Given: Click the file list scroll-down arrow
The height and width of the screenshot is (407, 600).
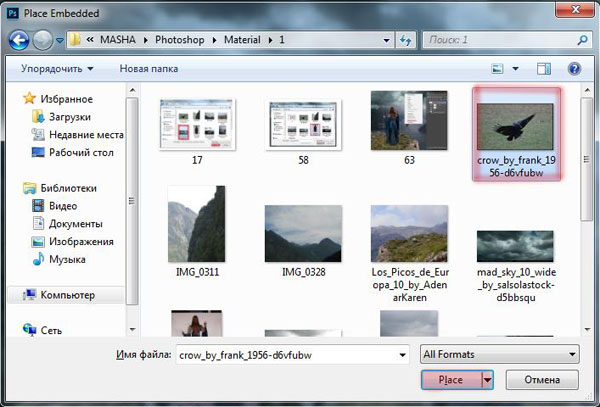Looking at the screenshot, I should point(587,330).
